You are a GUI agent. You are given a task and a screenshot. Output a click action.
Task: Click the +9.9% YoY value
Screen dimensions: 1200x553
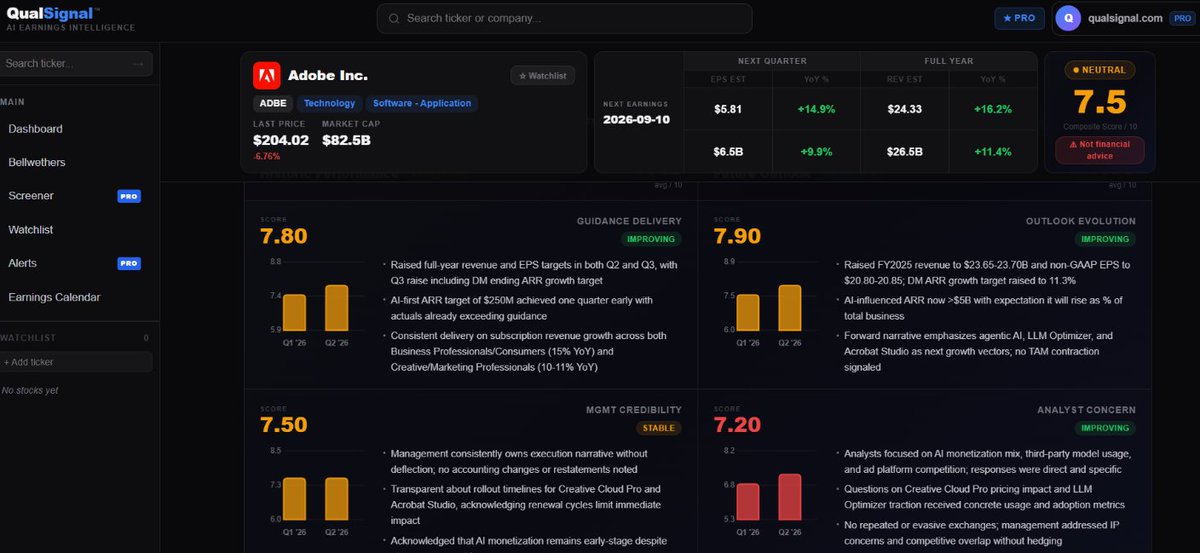(816, 152)
